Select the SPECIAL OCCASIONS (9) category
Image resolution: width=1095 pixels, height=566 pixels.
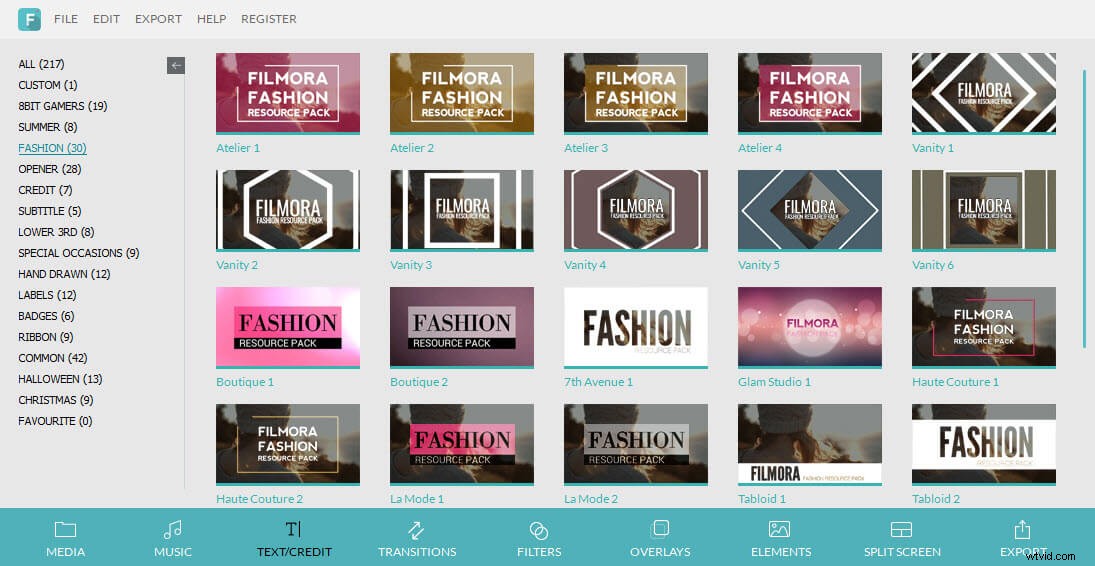79,253
